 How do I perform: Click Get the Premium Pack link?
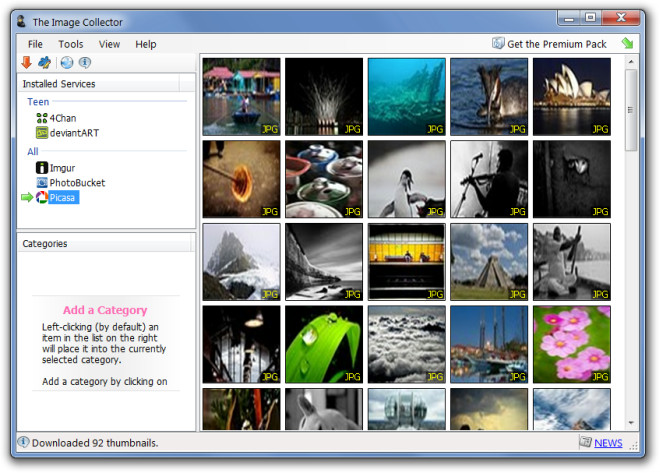556,44
